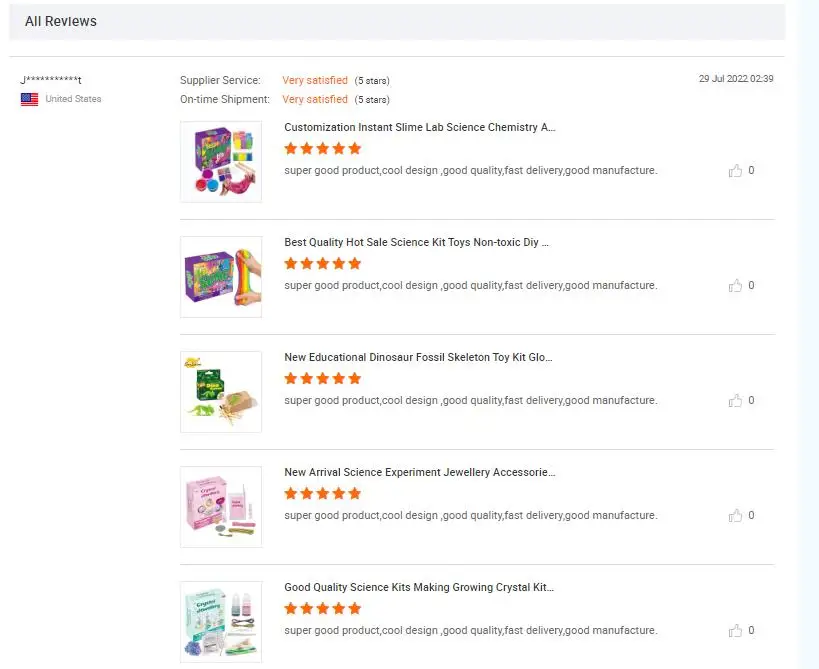View the dinosaur fossil kit thumbnail
The image size is (819, 669).
coord(221,392)
